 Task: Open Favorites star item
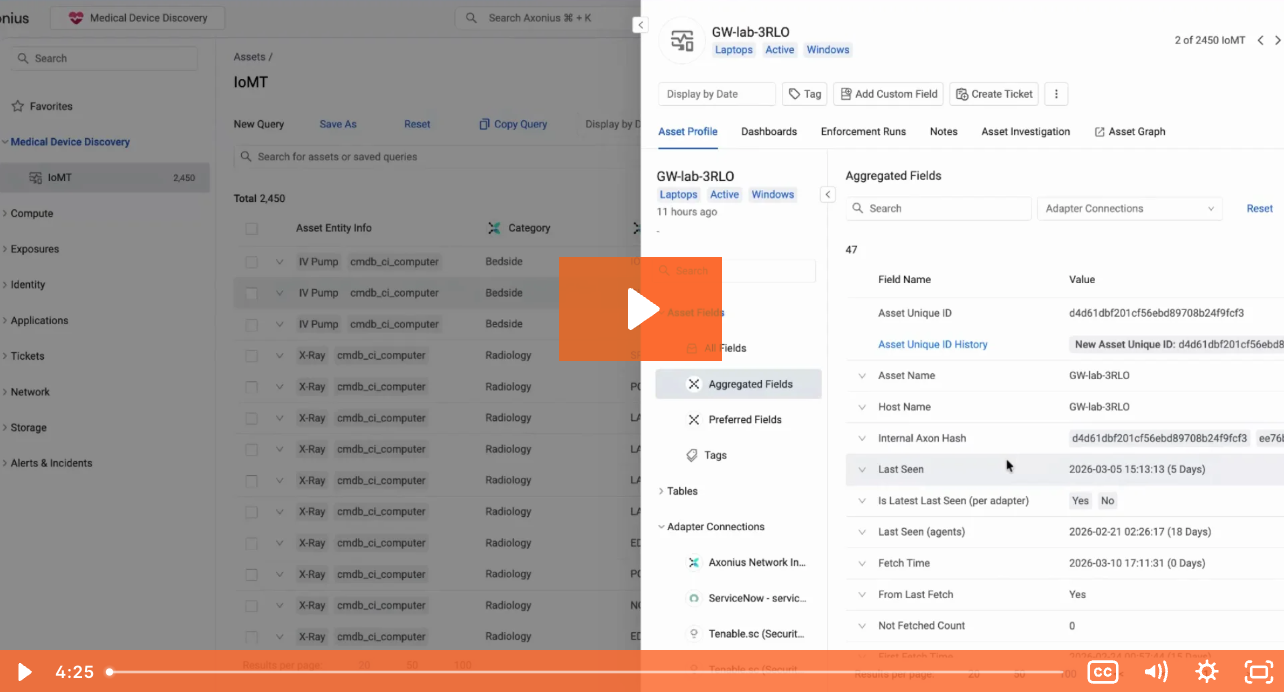pyautogui.click(x=42, y=106)
